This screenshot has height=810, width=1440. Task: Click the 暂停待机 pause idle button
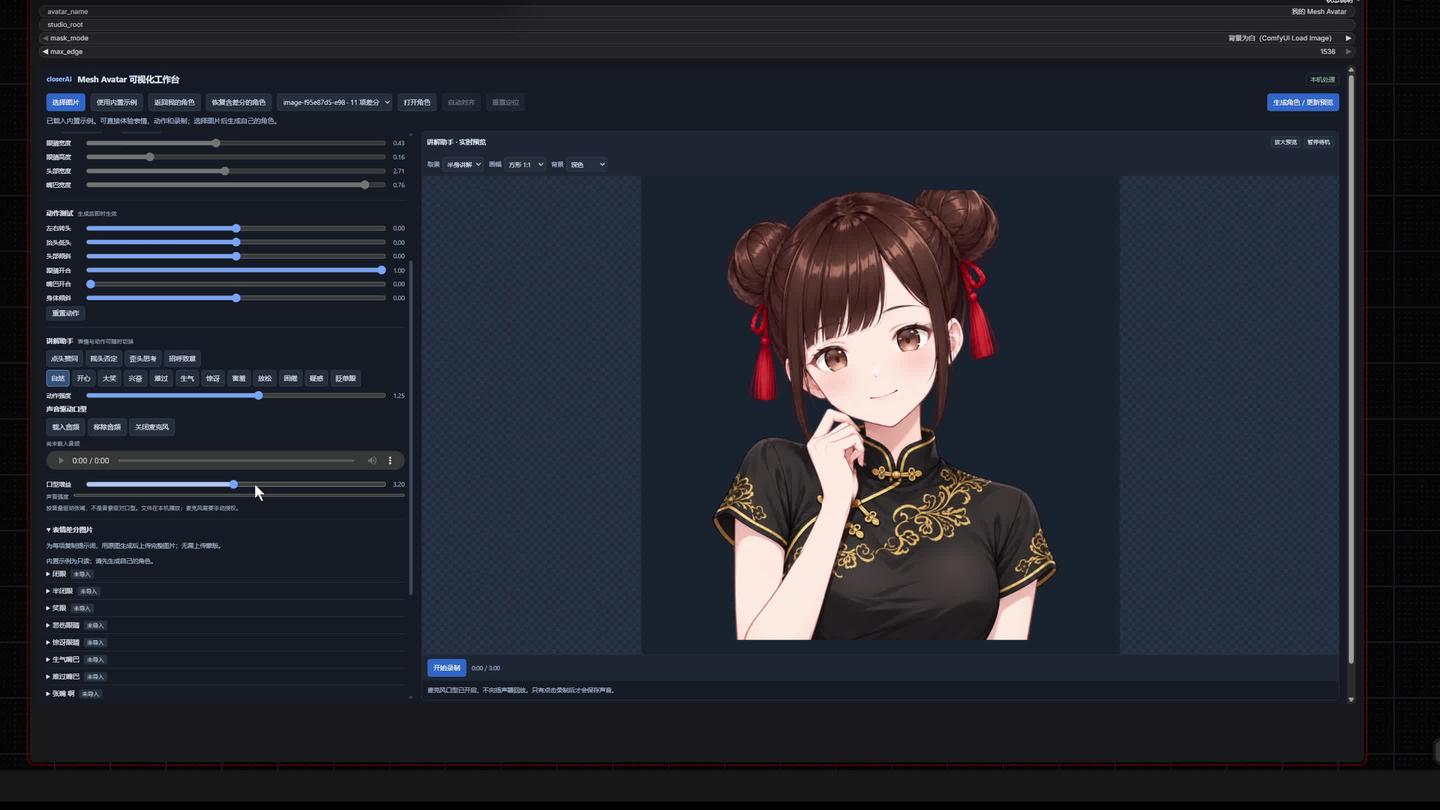[1319, 142]
